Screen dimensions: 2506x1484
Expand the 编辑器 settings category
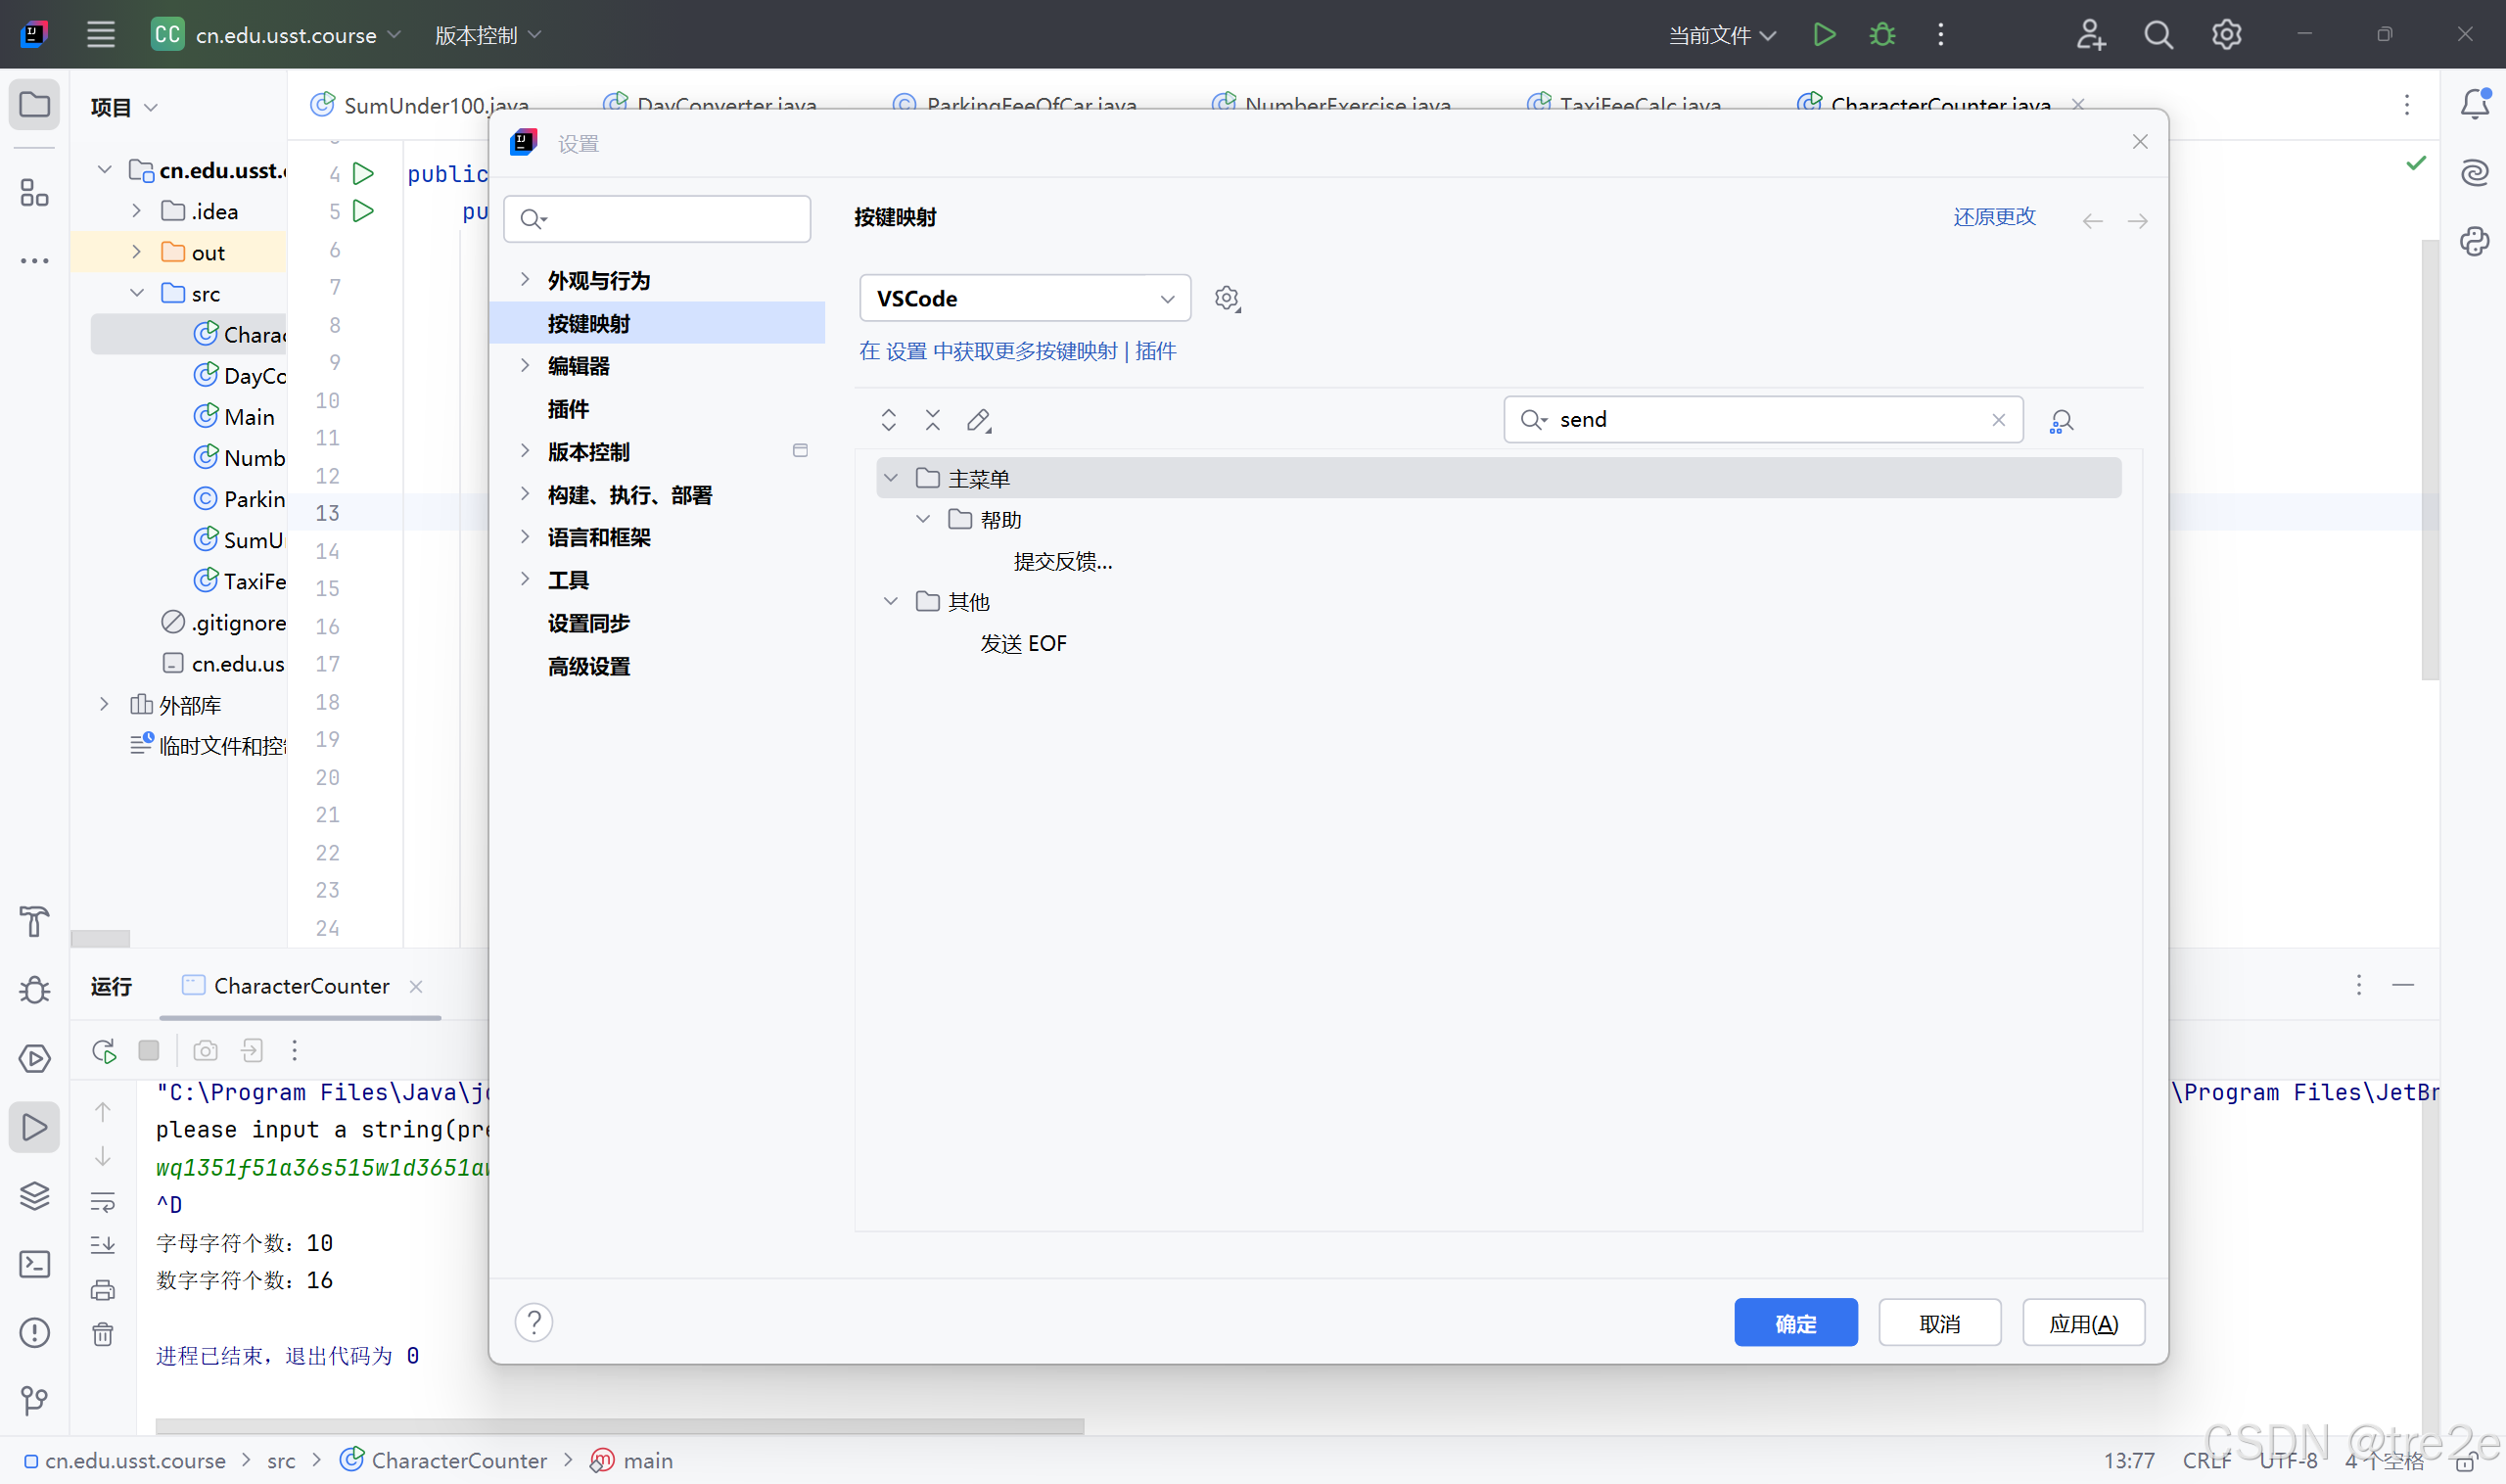pyautogui.click(x=525, y=366)
